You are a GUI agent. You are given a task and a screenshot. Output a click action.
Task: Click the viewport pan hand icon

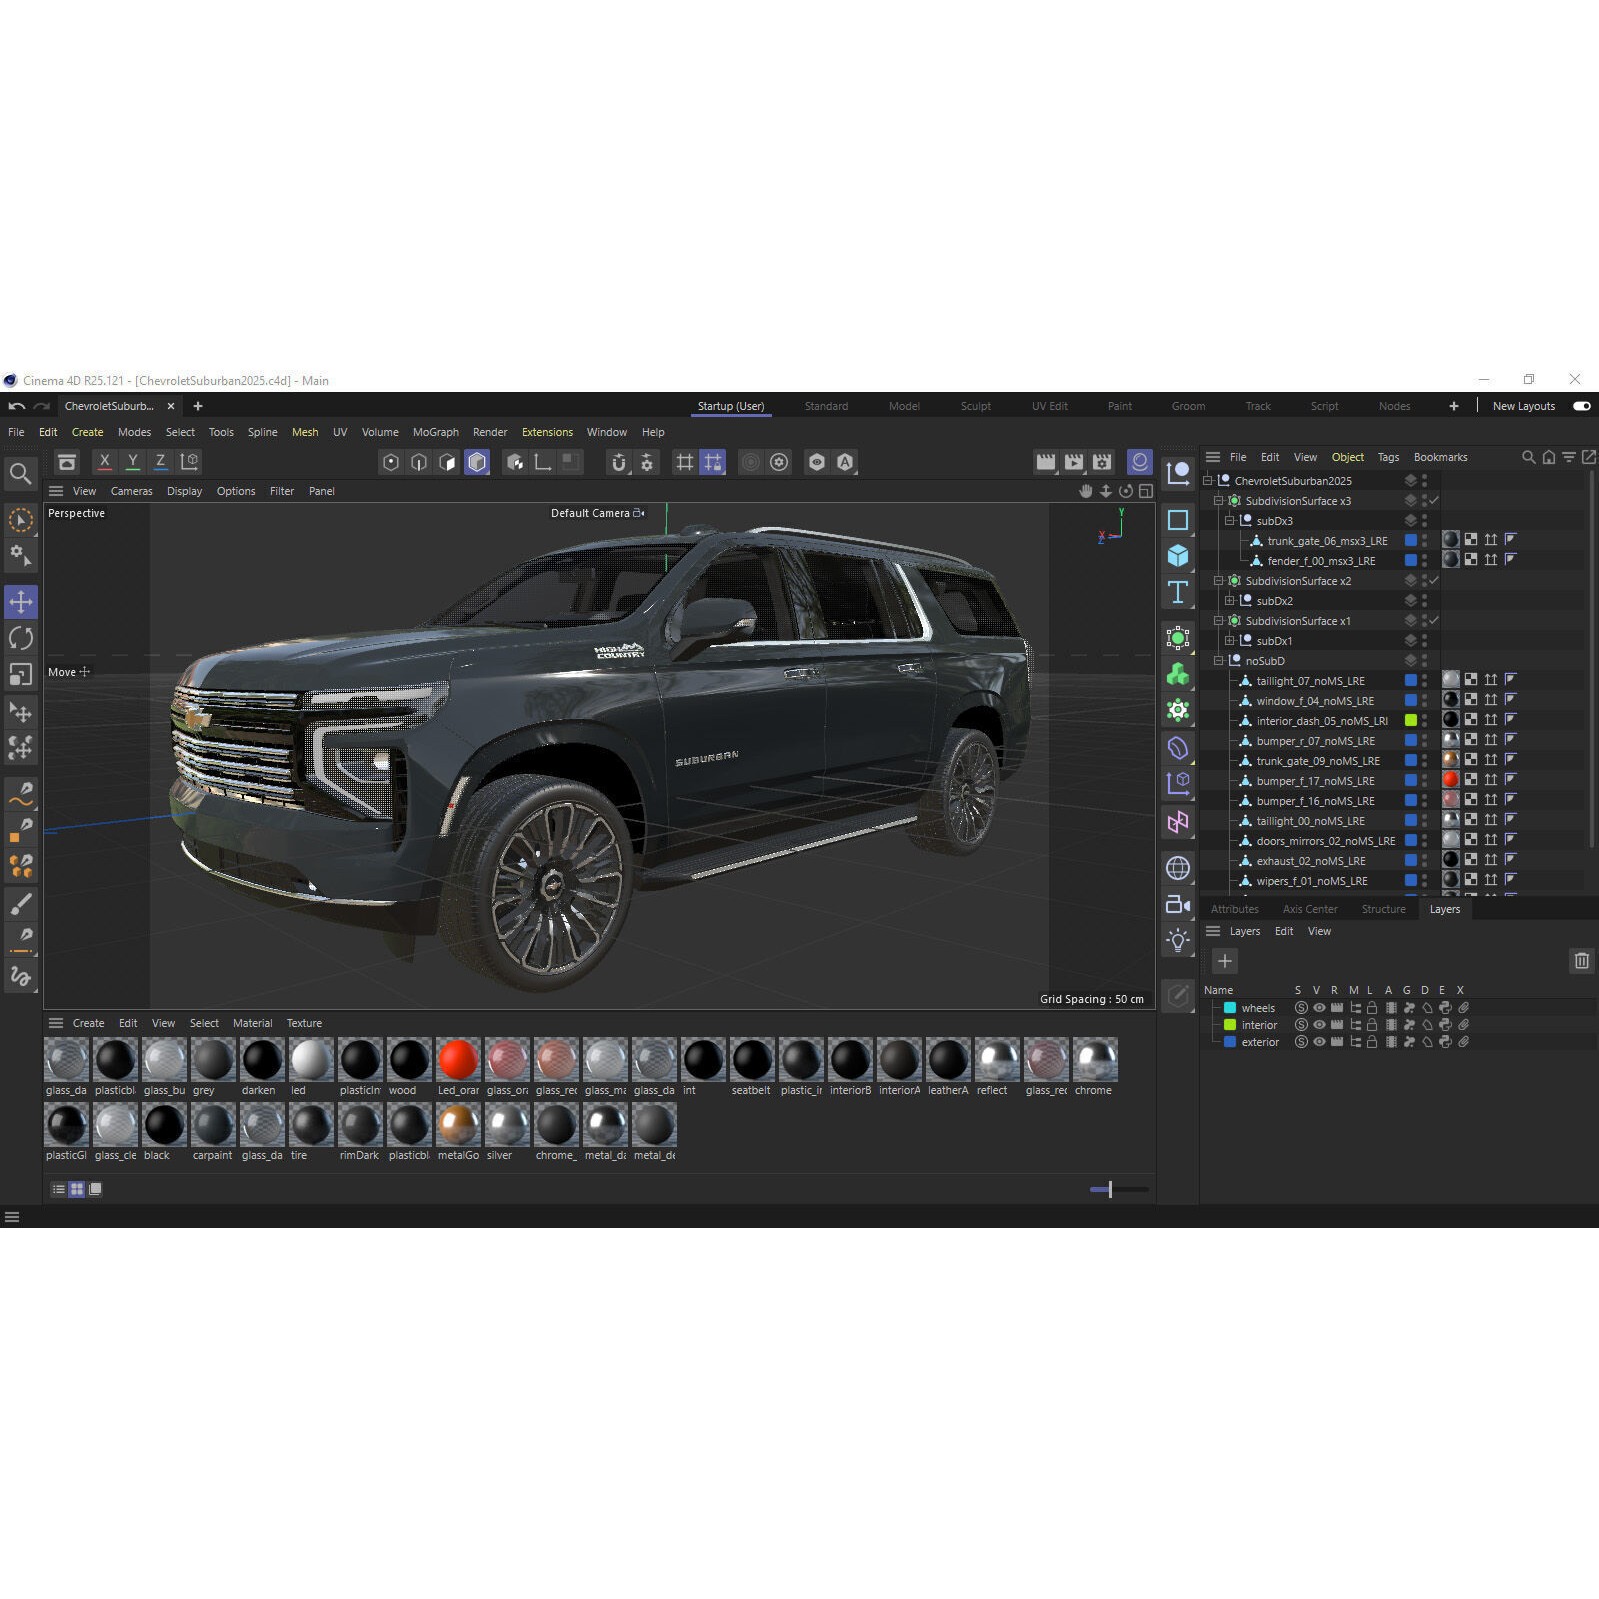coord(1086,491)
